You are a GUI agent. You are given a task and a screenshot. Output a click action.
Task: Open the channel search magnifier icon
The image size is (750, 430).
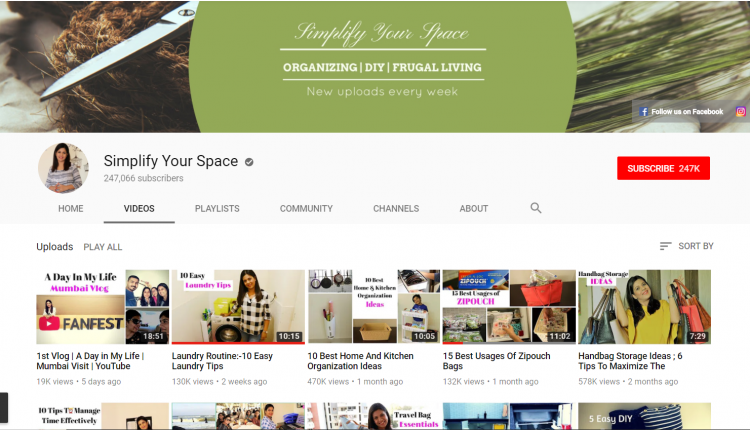coord(536,208)
